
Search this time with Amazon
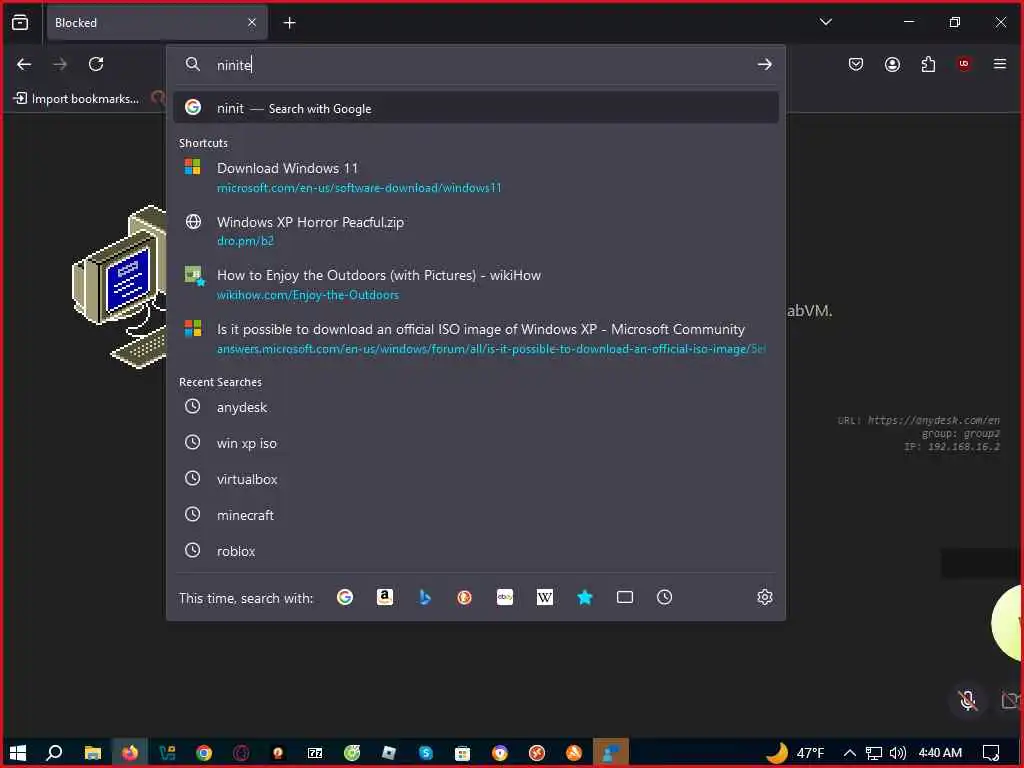click(x=385, y=597)
